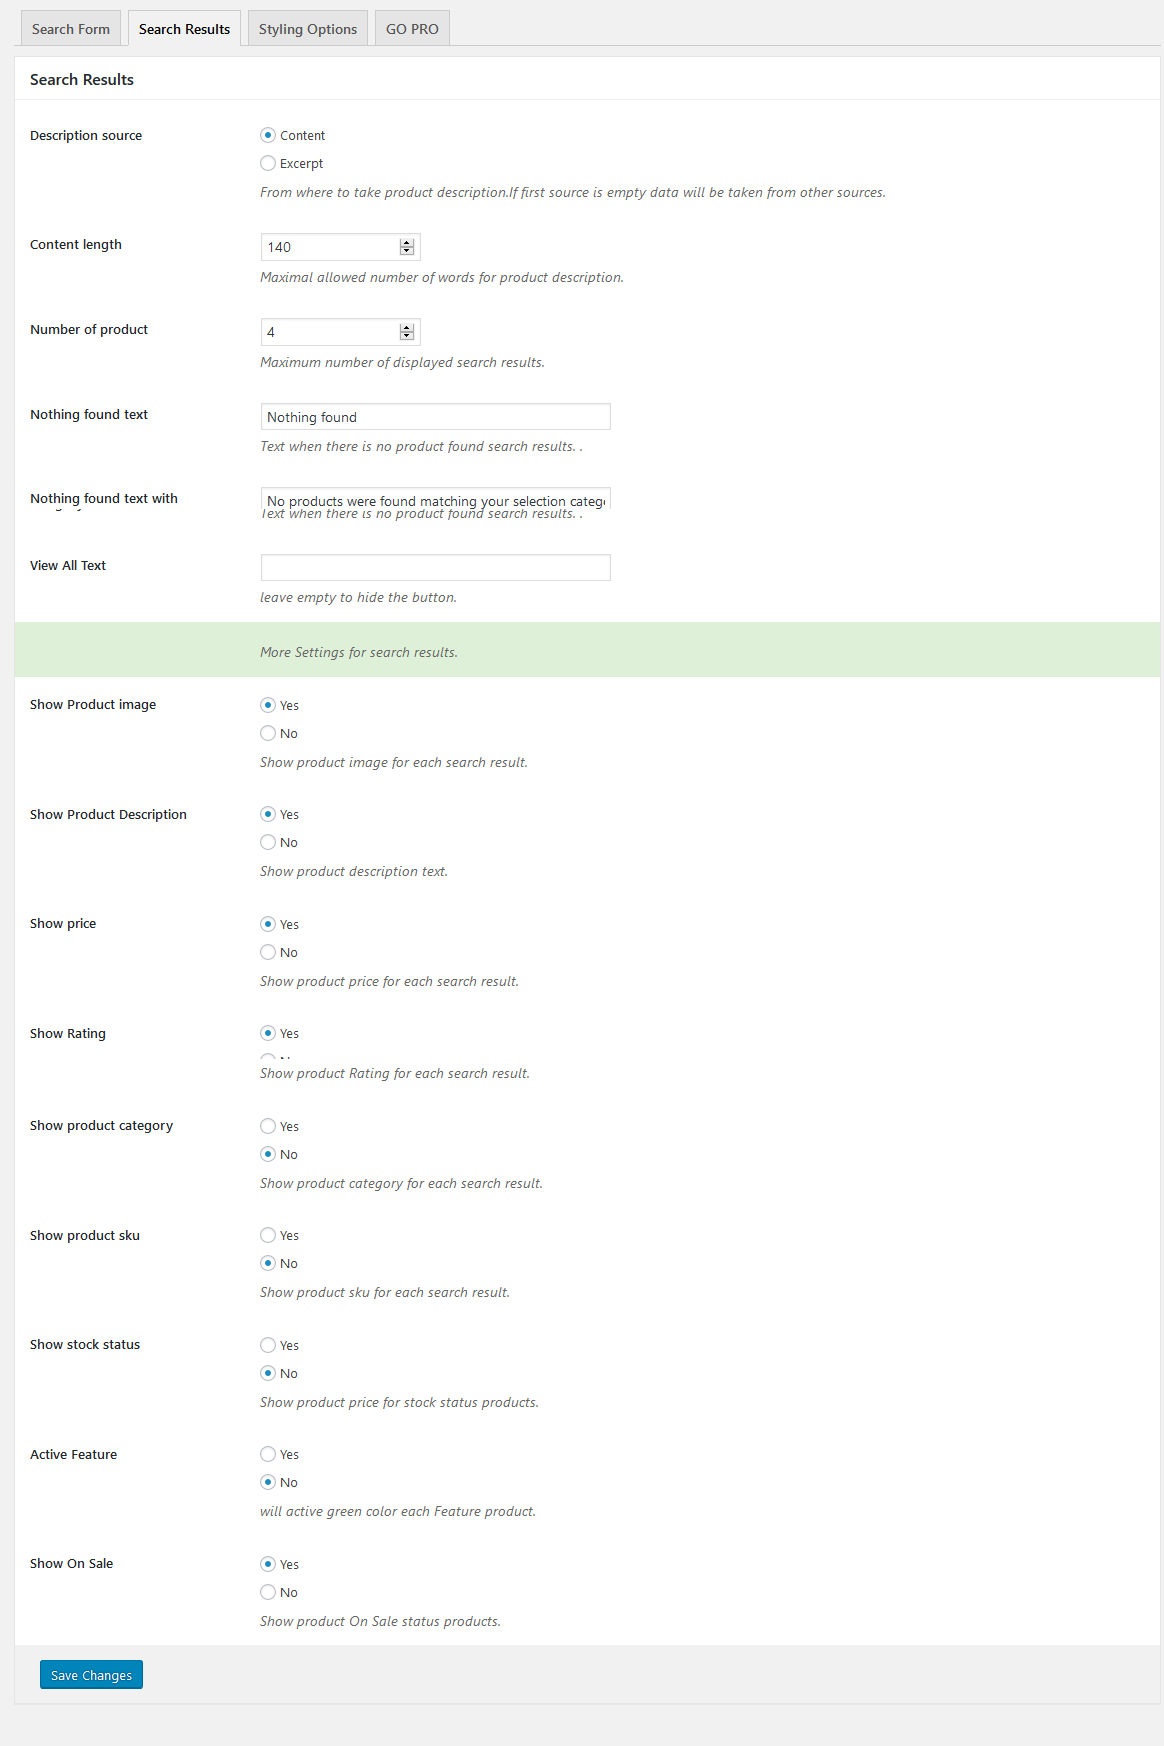Open the Search Form tab
This screenshot has width=1164, height=1746.
click(x=71, y=29)
